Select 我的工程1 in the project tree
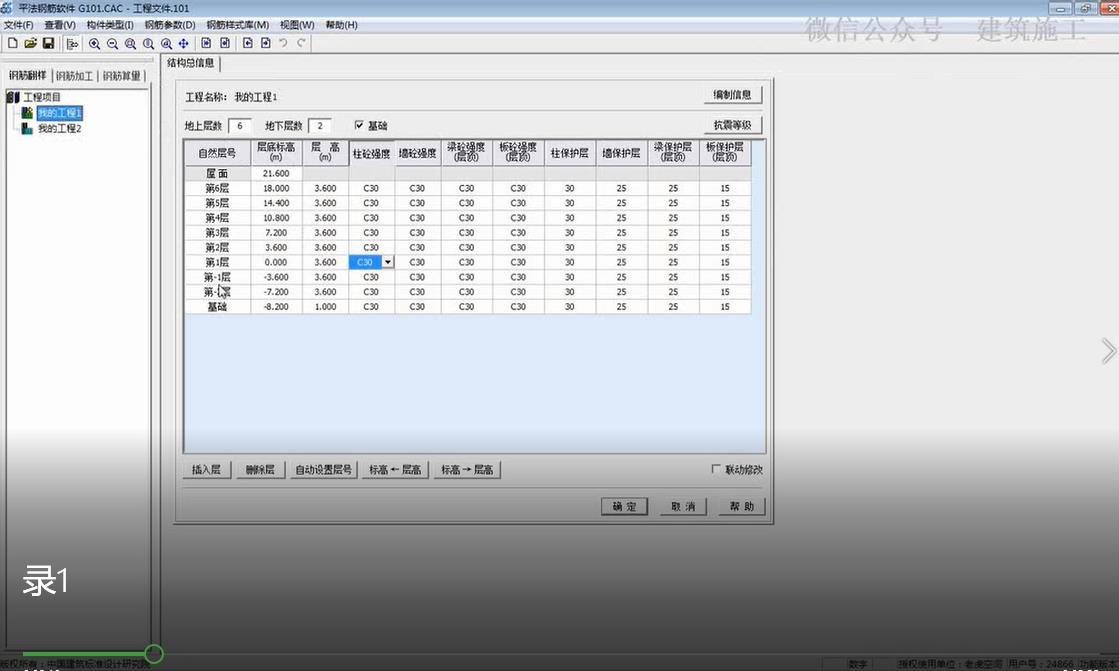Viewport: 1119px width, 671px height. click(59, 113)
